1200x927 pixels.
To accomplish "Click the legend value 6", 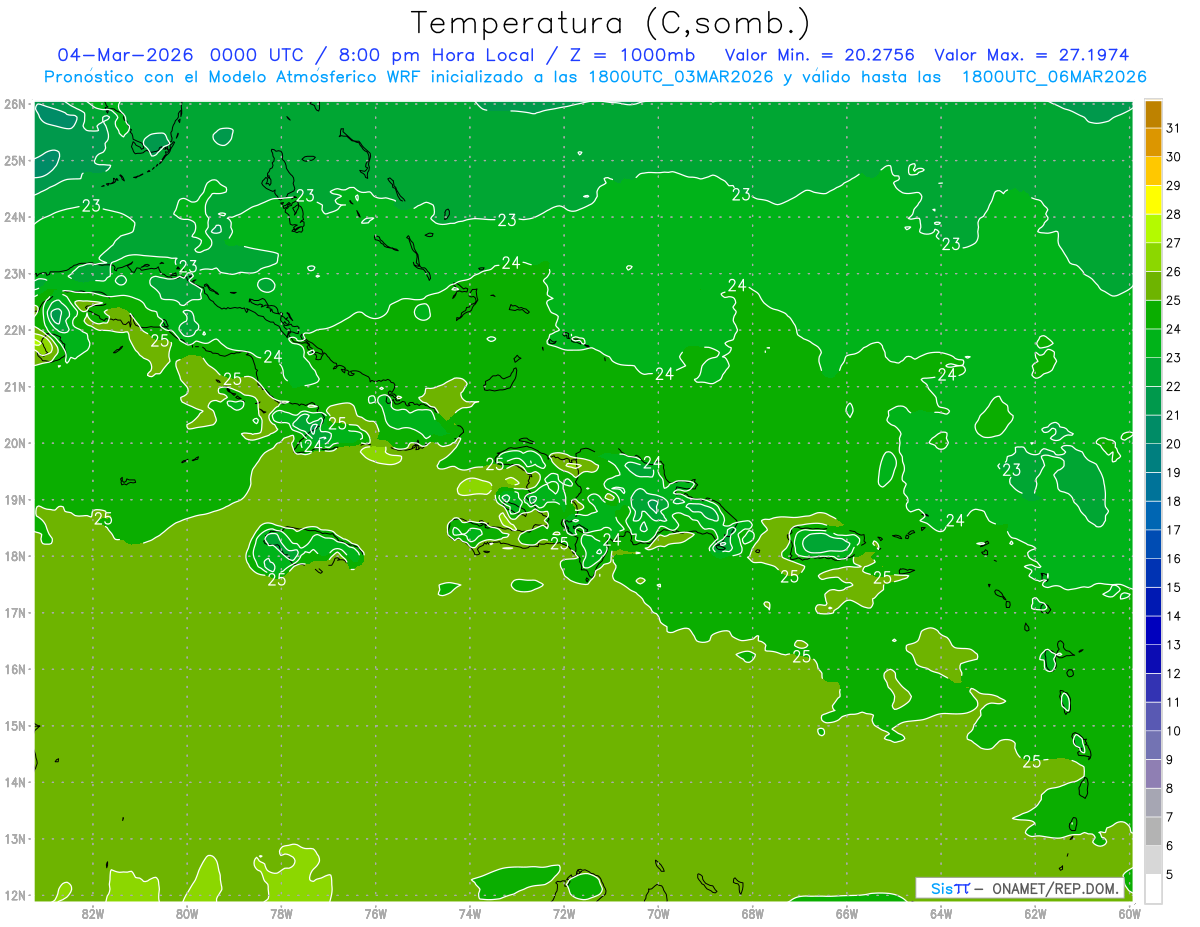I will 1169,846.
